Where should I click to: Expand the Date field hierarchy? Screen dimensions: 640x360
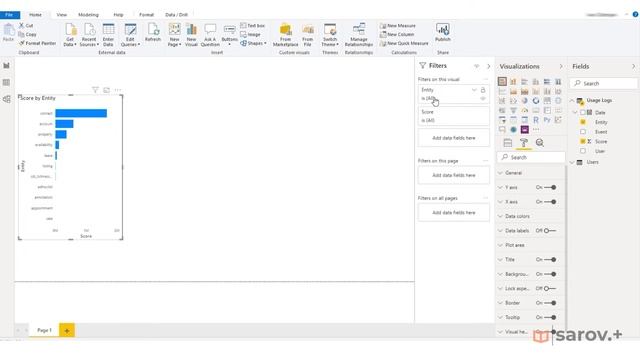coord(575,112)
